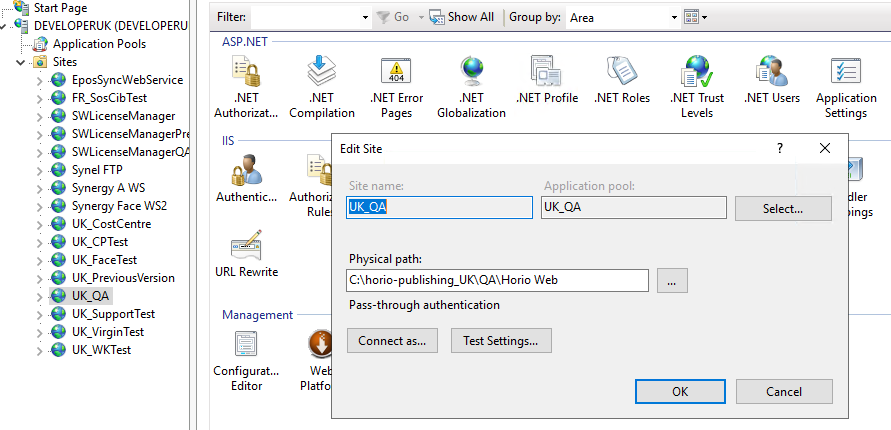Open .NET Error Pages 404 icon
Viewport: 891px width, 430px height.
point(396,72)
